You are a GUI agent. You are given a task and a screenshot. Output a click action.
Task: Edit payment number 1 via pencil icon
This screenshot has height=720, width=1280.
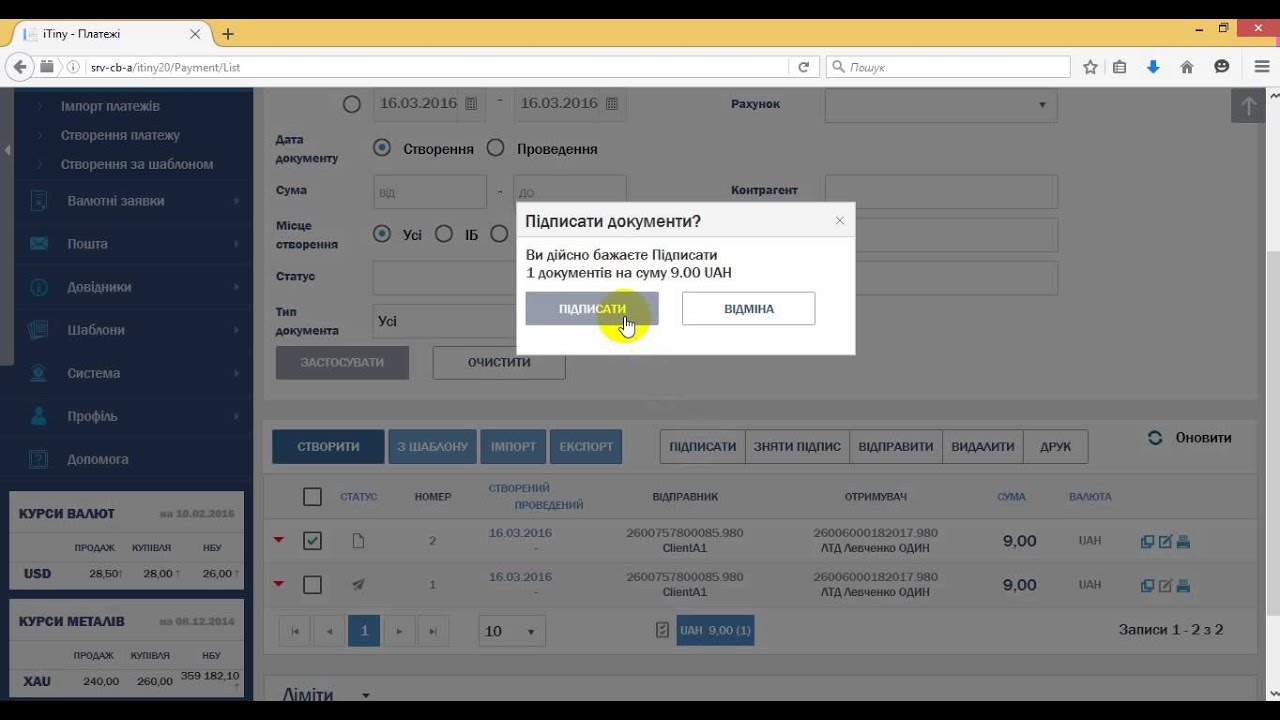pos(1165,586)
